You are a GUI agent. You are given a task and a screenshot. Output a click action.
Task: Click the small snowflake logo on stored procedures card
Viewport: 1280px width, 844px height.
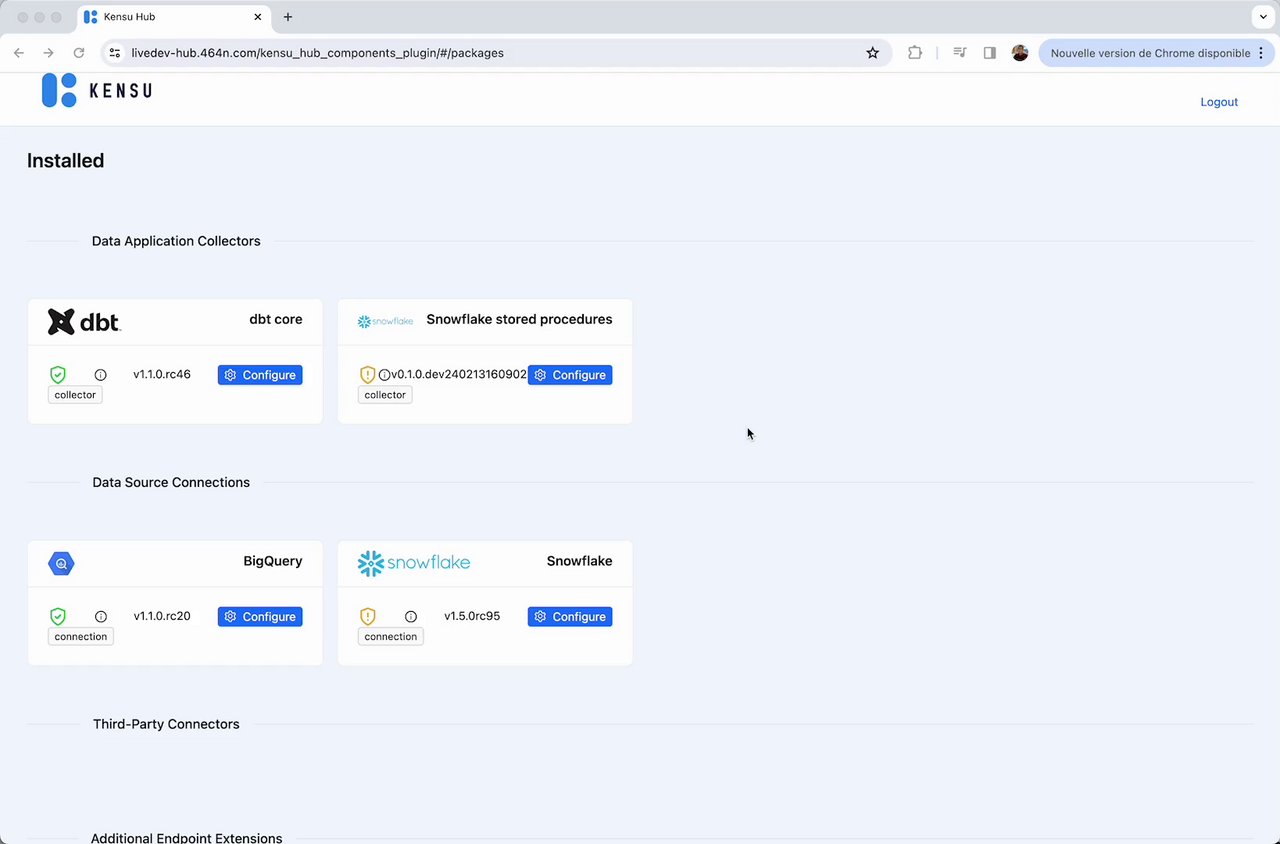386,321
